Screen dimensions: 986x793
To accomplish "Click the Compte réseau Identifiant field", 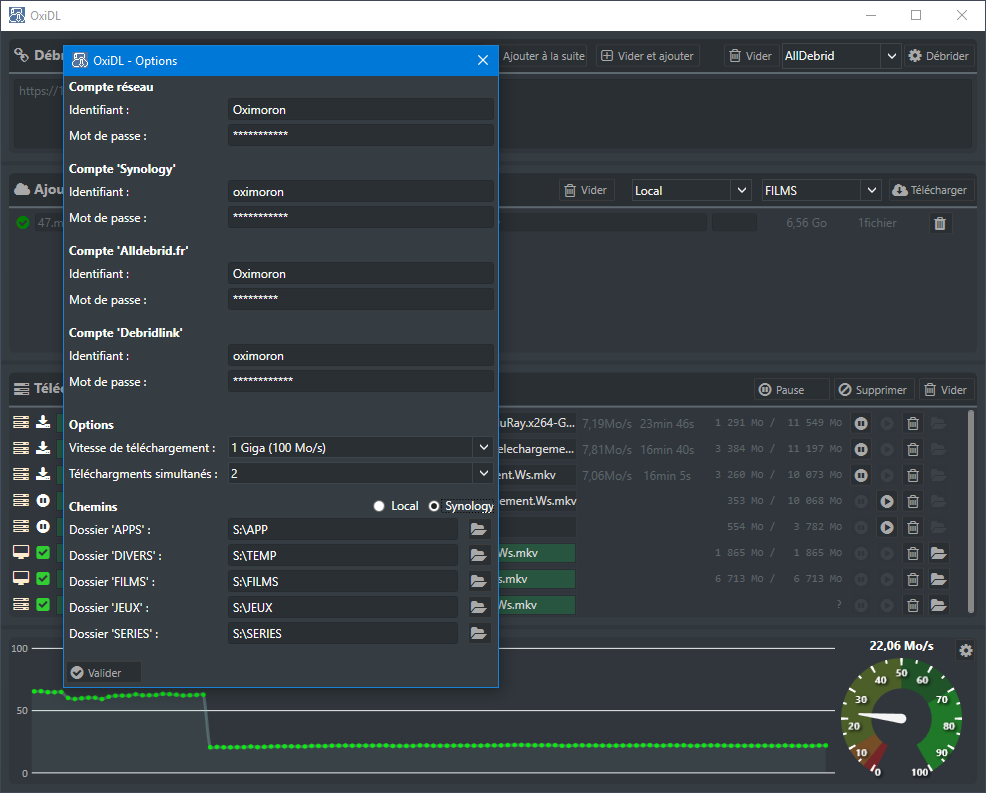I will point(360,109).
